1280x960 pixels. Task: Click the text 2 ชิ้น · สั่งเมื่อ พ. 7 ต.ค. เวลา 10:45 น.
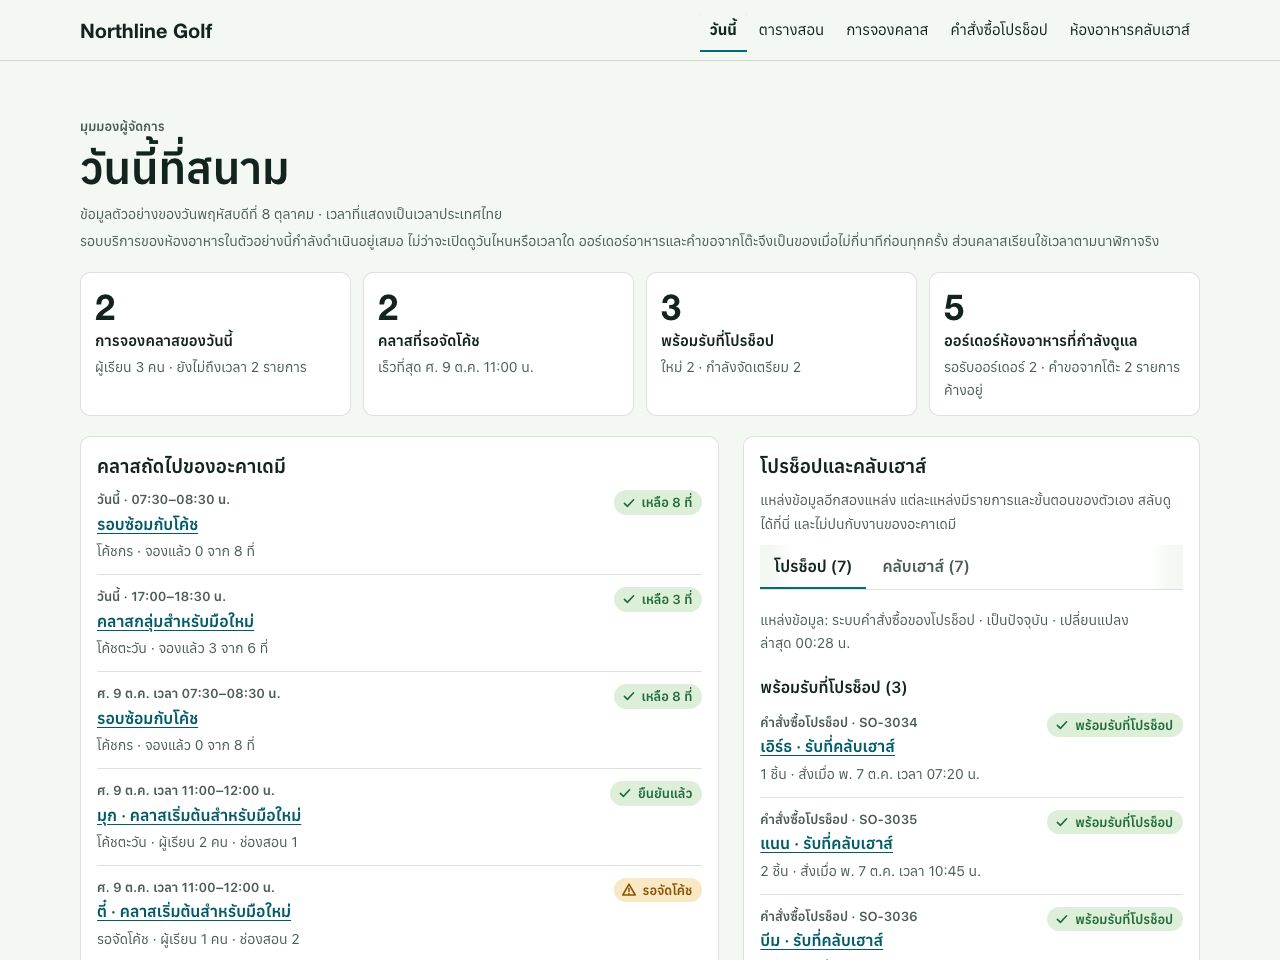(x=870, y=872)
